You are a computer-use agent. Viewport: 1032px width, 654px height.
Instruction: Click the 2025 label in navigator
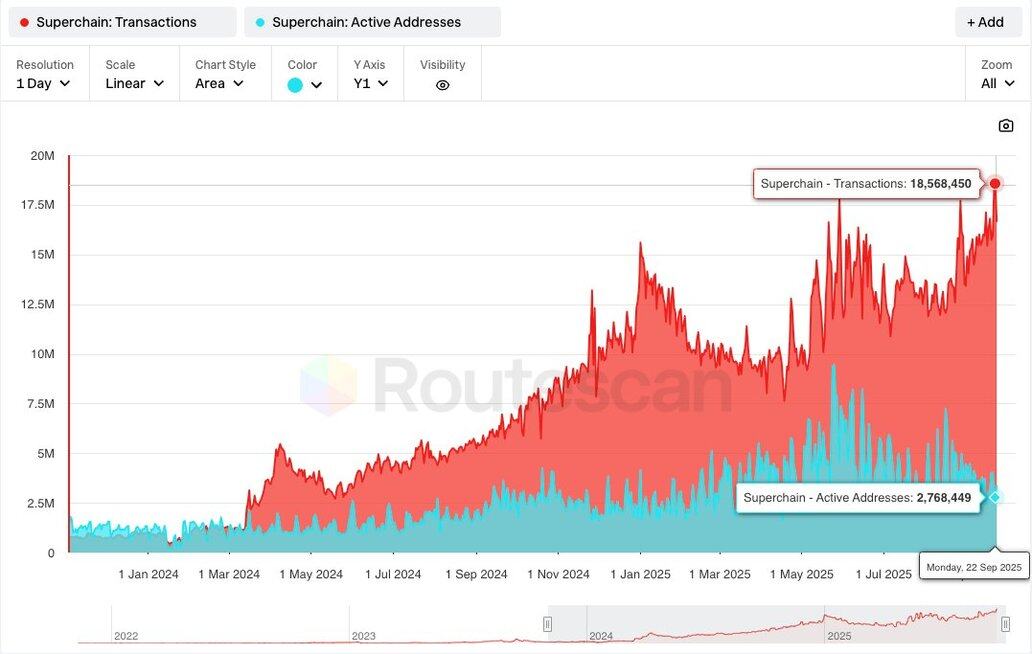coord(839,636)
